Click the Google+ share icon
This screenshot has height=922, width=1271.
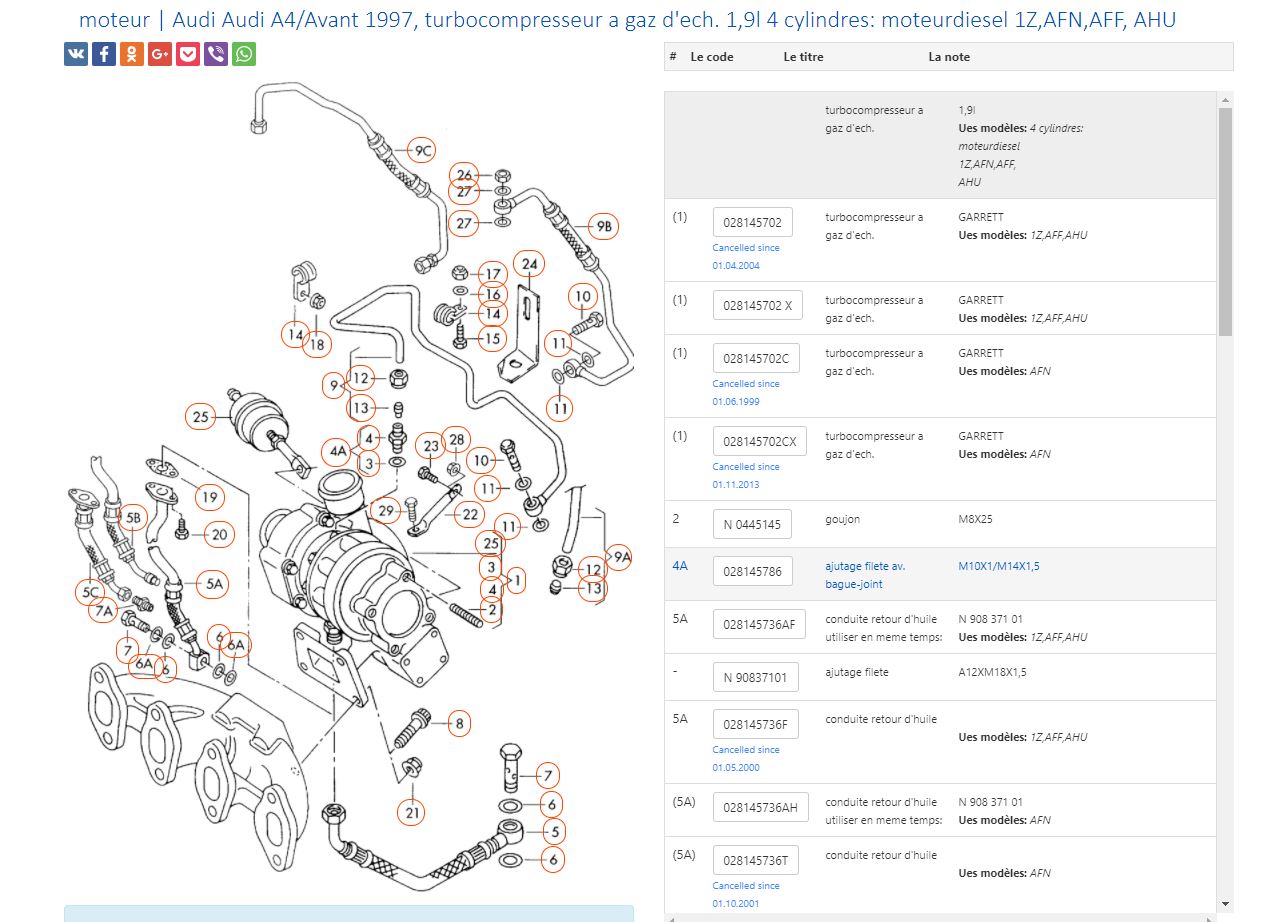point(160,54)
